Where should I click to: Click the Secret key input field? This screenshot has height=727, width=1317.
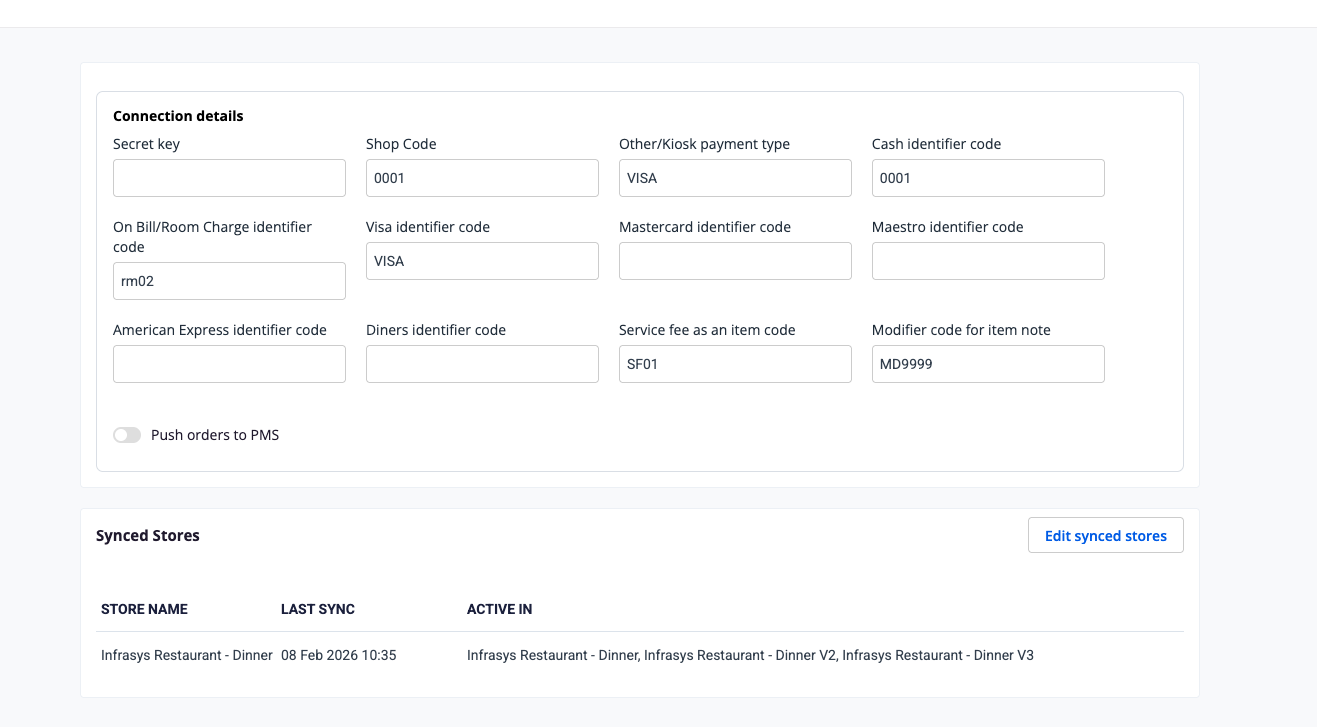click(229, 178)
